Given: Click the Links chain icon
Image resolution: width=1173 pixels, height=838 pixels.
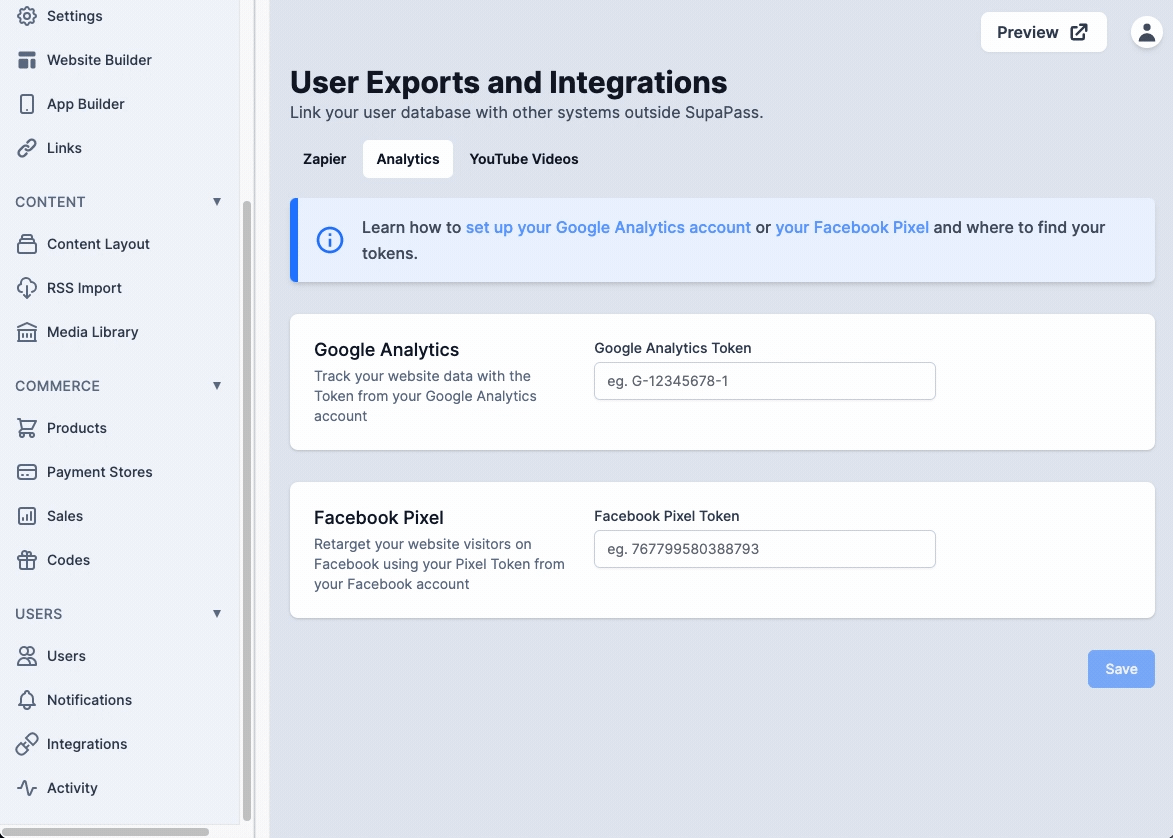Looking at the screenshot, I should click(27, 148).
